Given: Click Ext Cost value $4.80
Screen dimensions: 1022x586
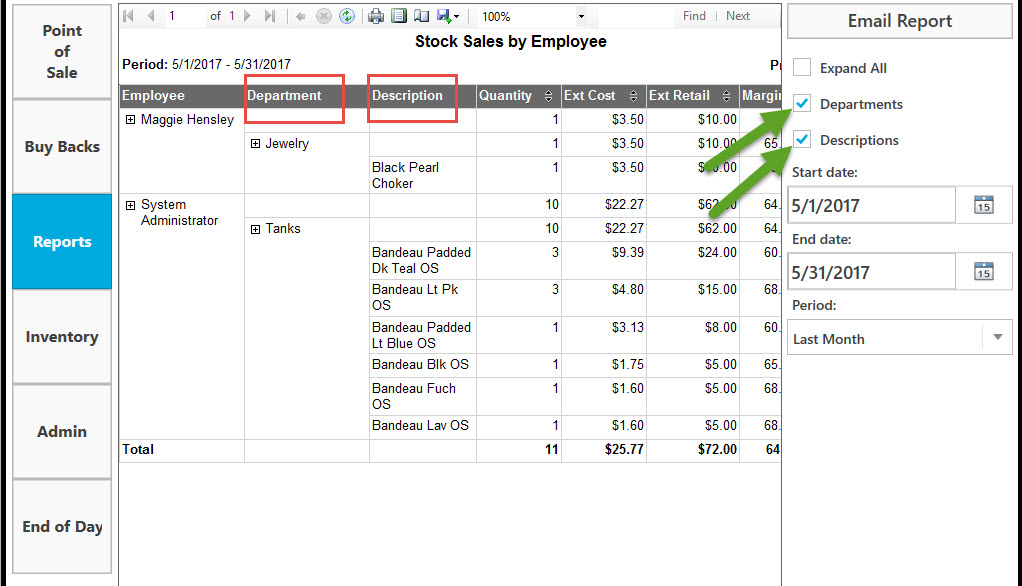Looking at the screenshot, I should (x=628, y=289).
